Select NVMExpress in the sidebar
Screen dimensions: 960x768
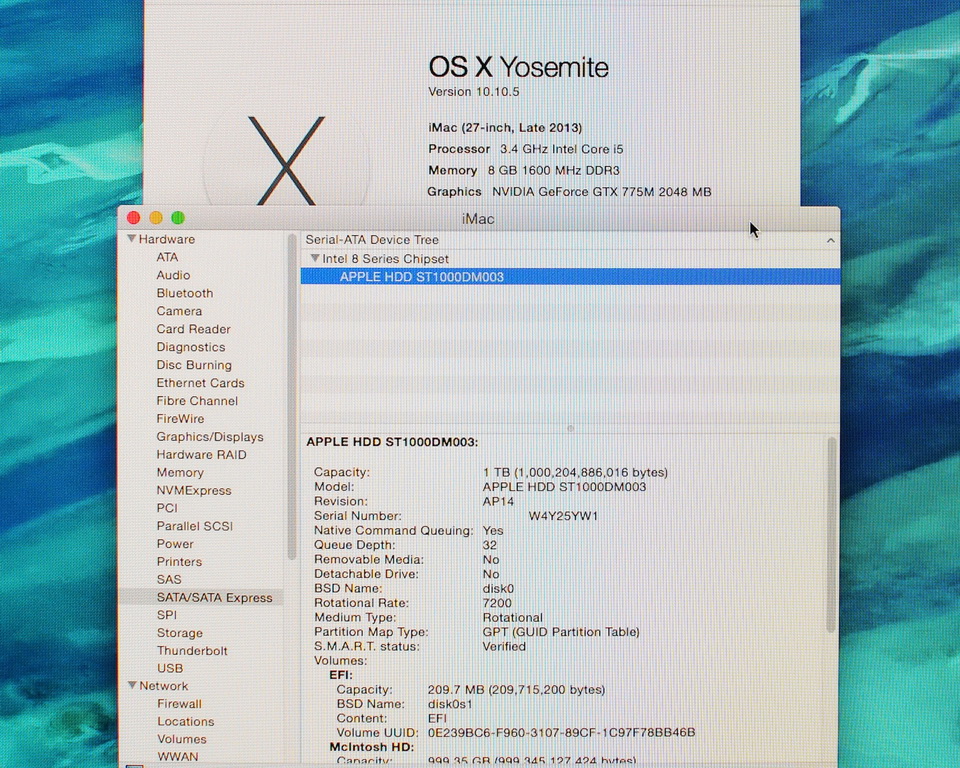click(x=194, y=490)
